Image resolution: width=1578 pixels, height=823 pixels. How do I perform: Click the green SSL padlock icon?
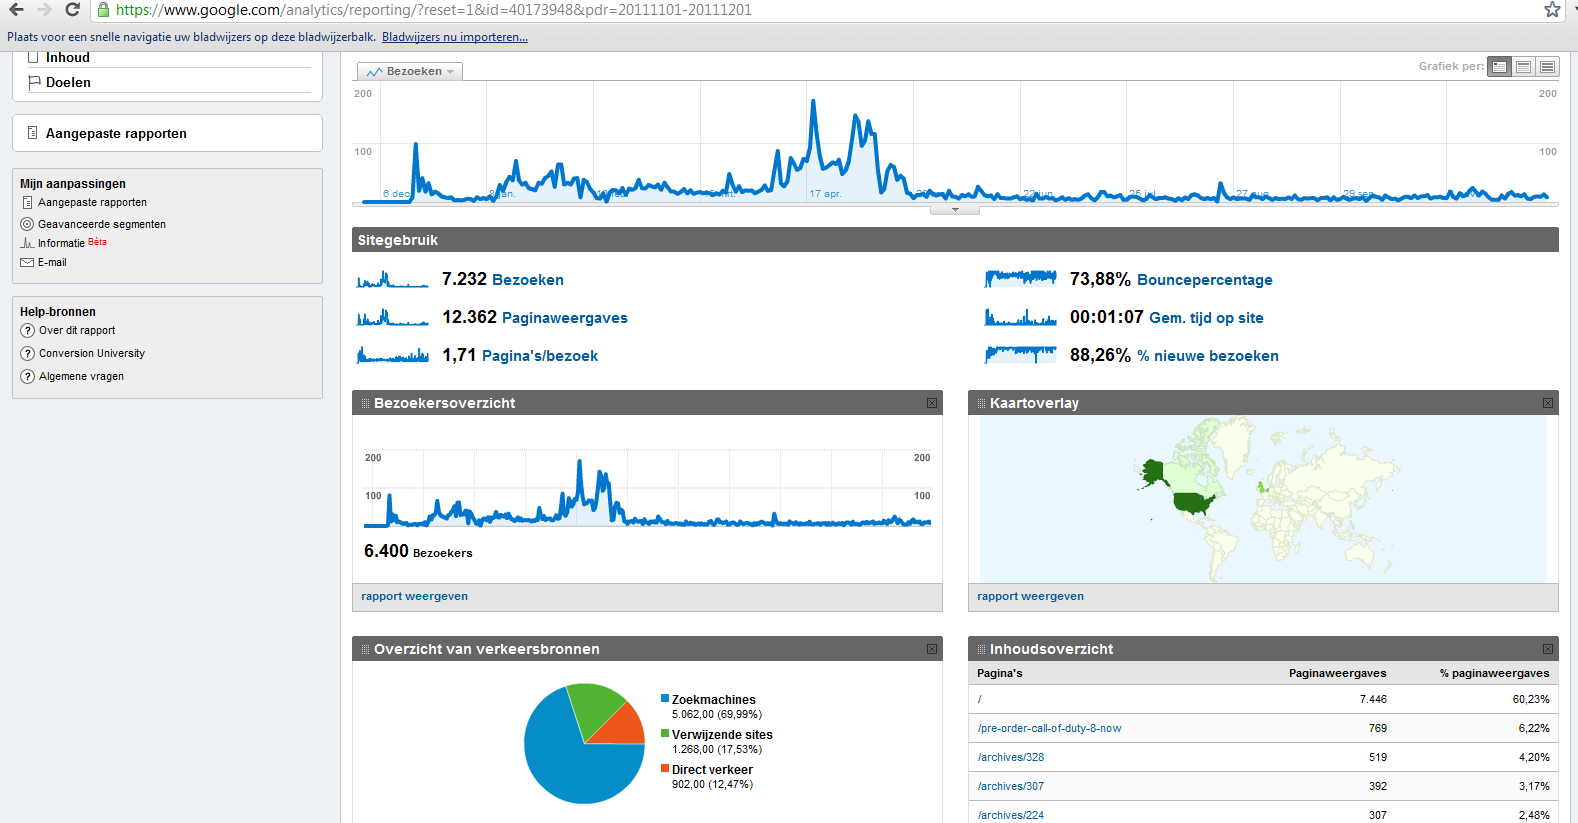click(103, 10)
